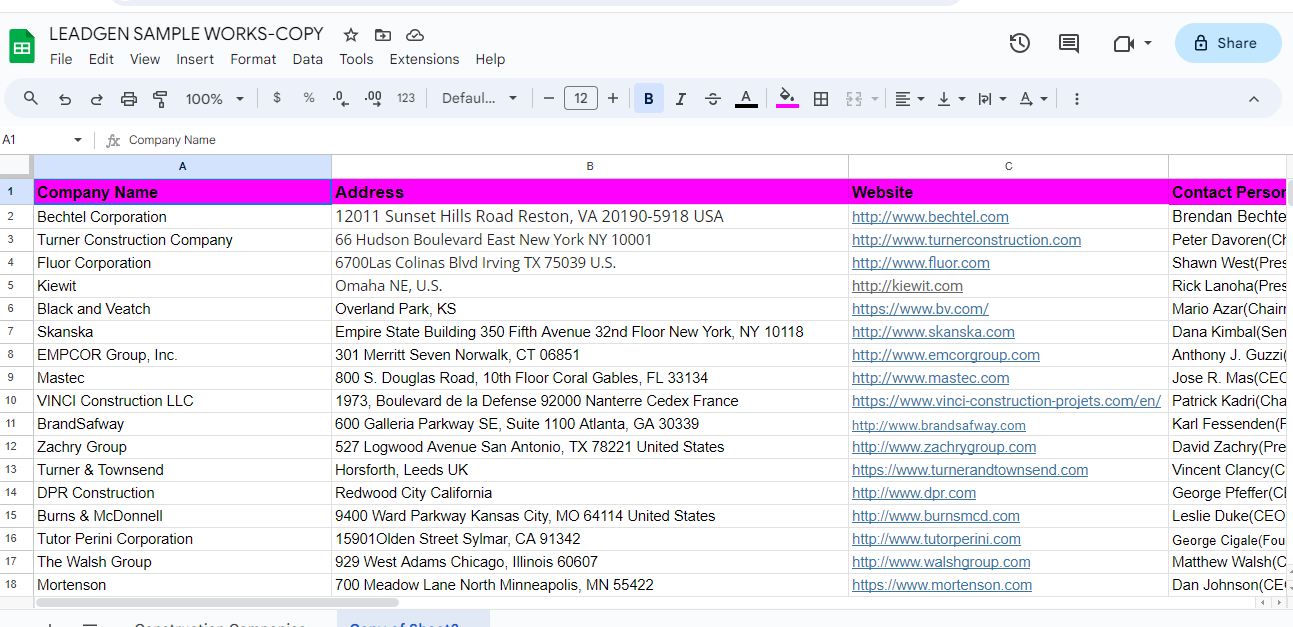Image resolution: width=1293 pixels, height=627 pixels.
Task: Open the Extensions menu
Action: [424, 59]
